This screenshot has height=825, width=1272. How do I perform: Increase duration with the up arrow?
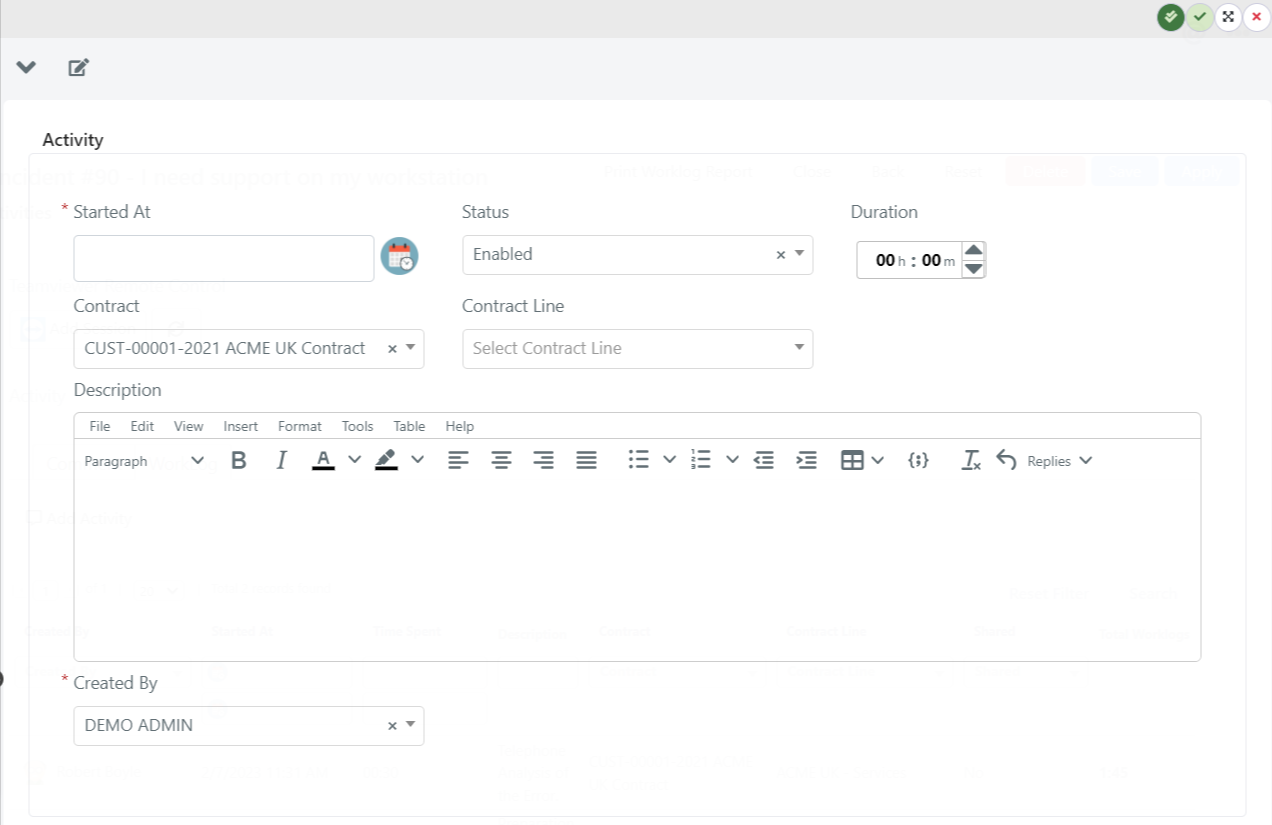coord(974,250)
